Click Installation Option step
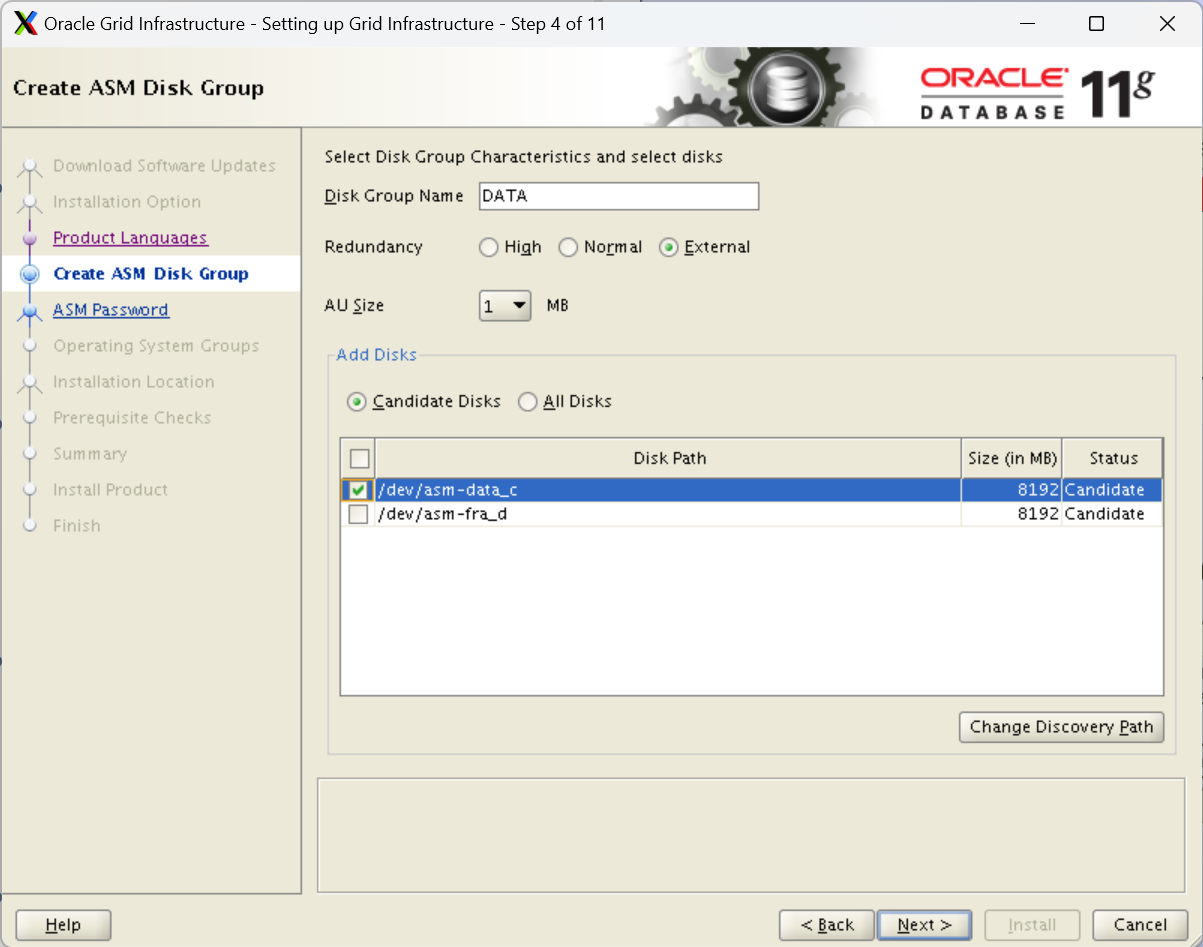 tap(127, 202)
